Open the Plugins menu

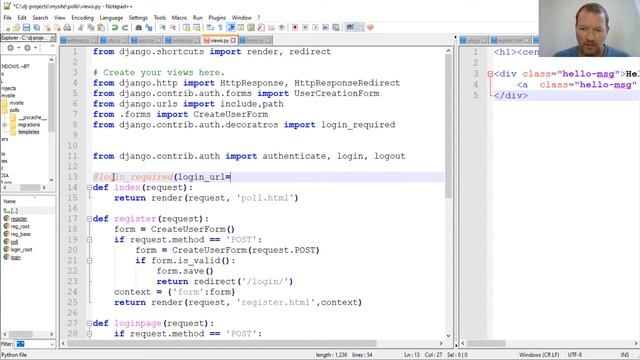coord(217,18)
